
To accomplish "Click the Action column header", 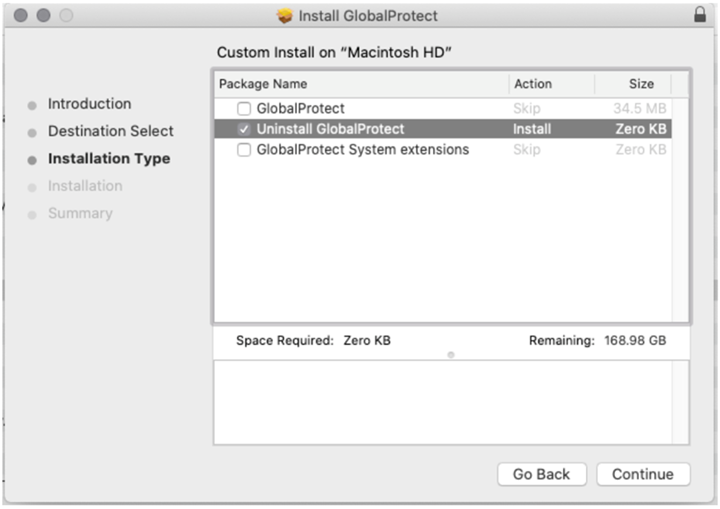I will click(533, 84).
